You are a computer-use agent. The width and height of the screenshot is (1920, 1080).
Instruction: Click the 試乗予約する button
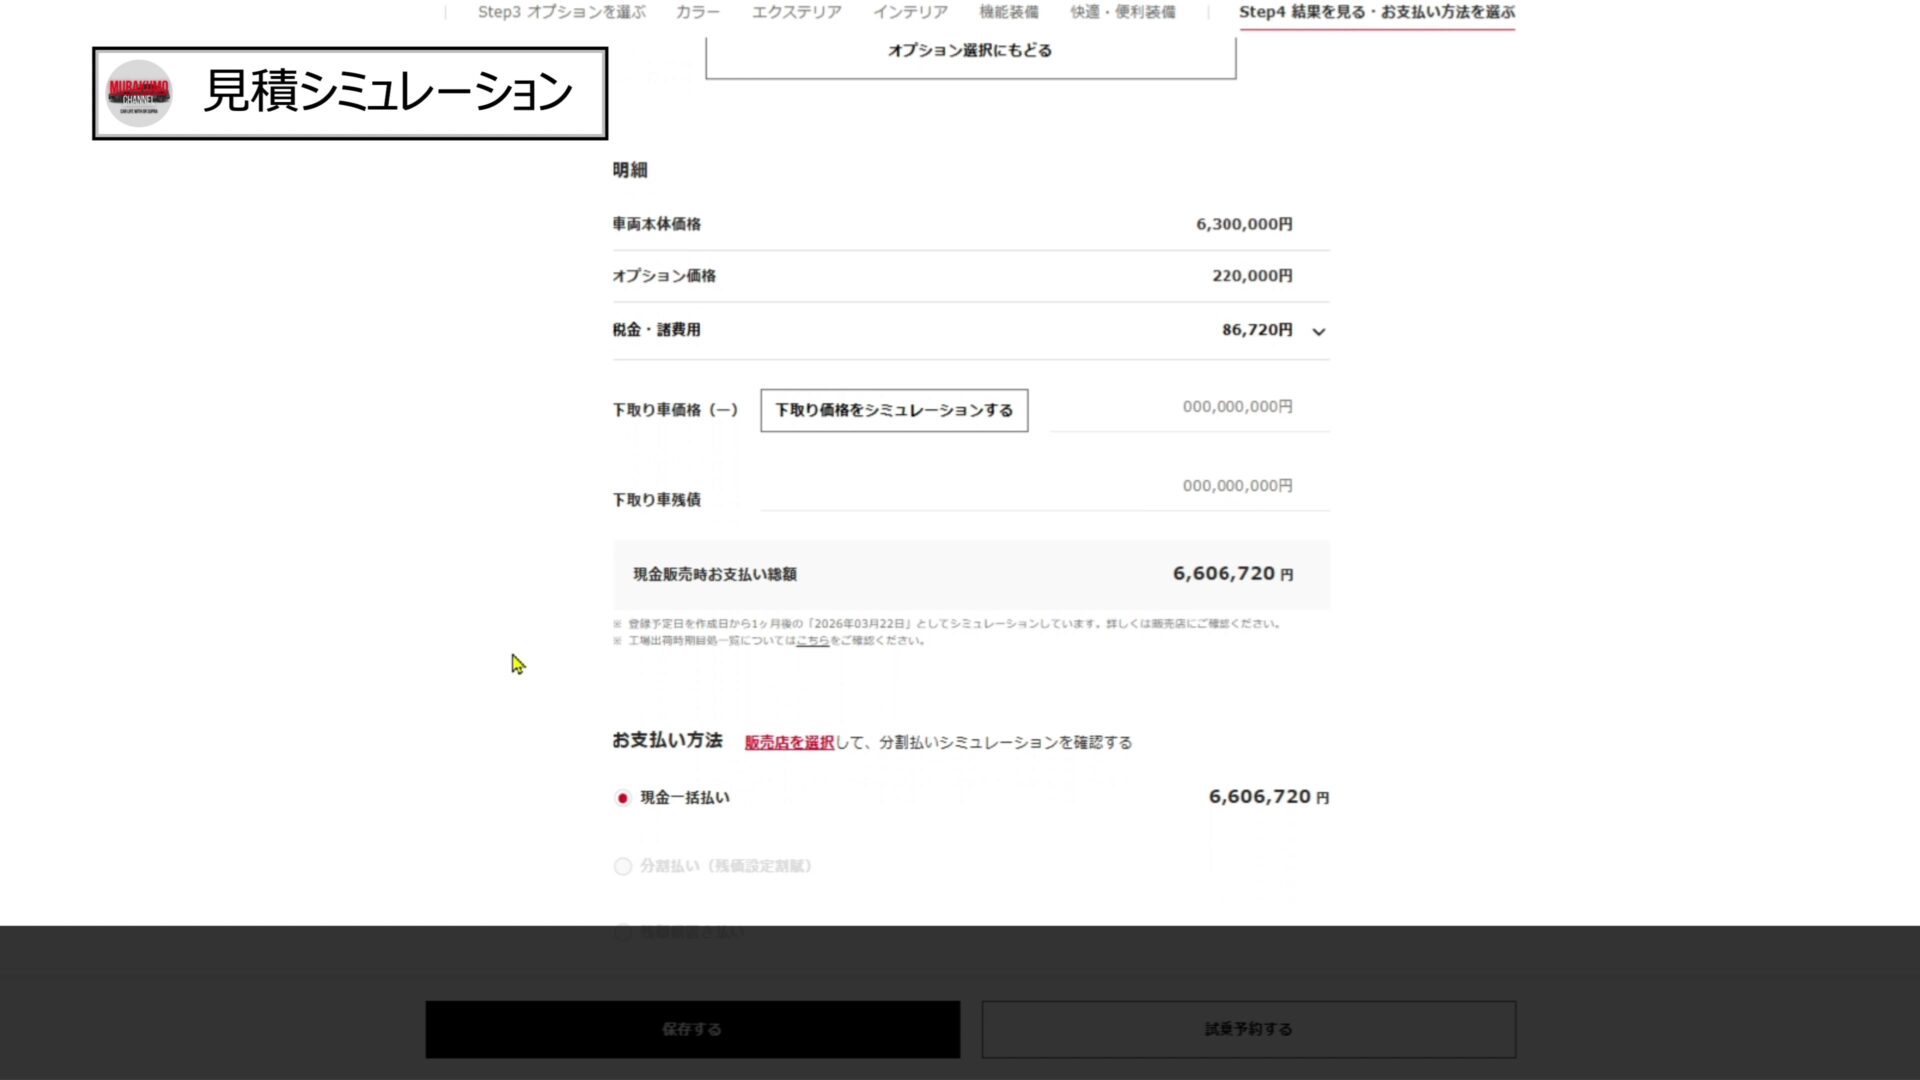pos(1247,1029)
